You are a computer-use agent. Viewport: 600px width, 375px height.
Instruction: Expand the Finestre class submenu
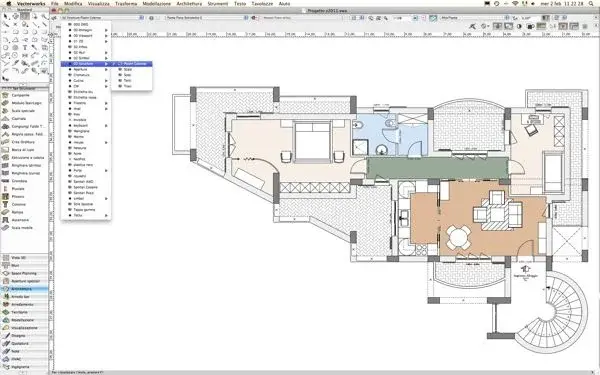(86, 103)
